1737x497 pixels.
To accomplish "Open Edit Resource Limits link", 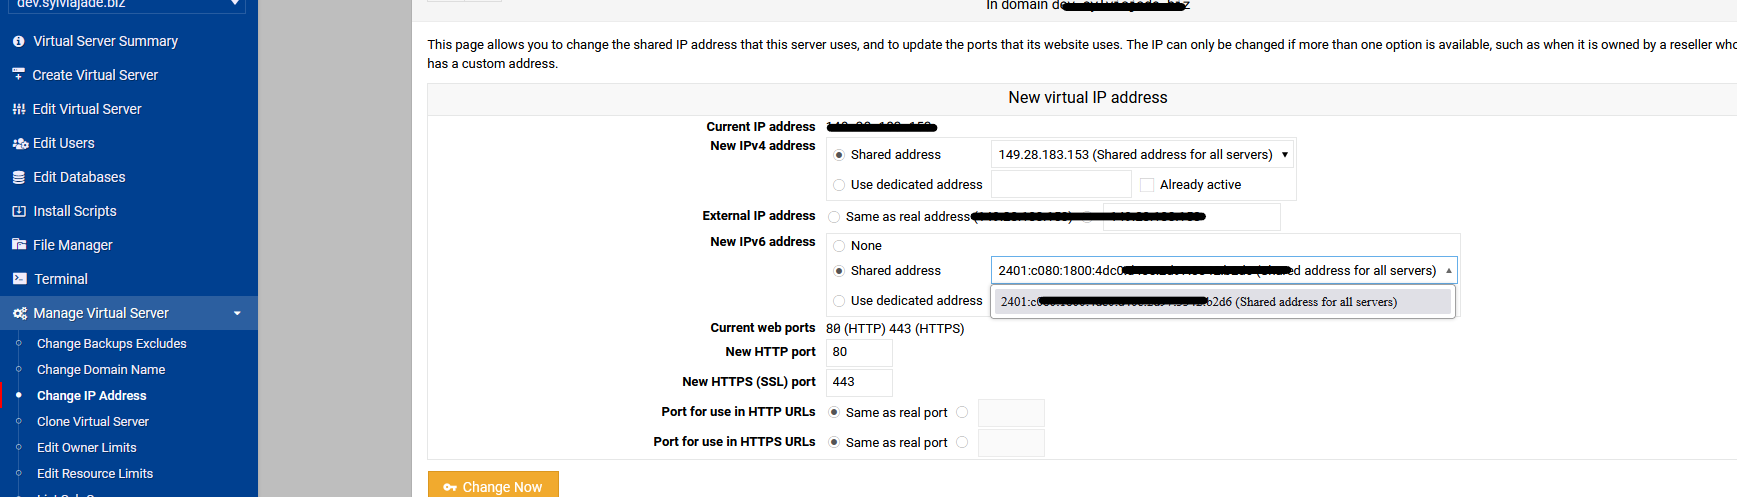I will [95, 474].
